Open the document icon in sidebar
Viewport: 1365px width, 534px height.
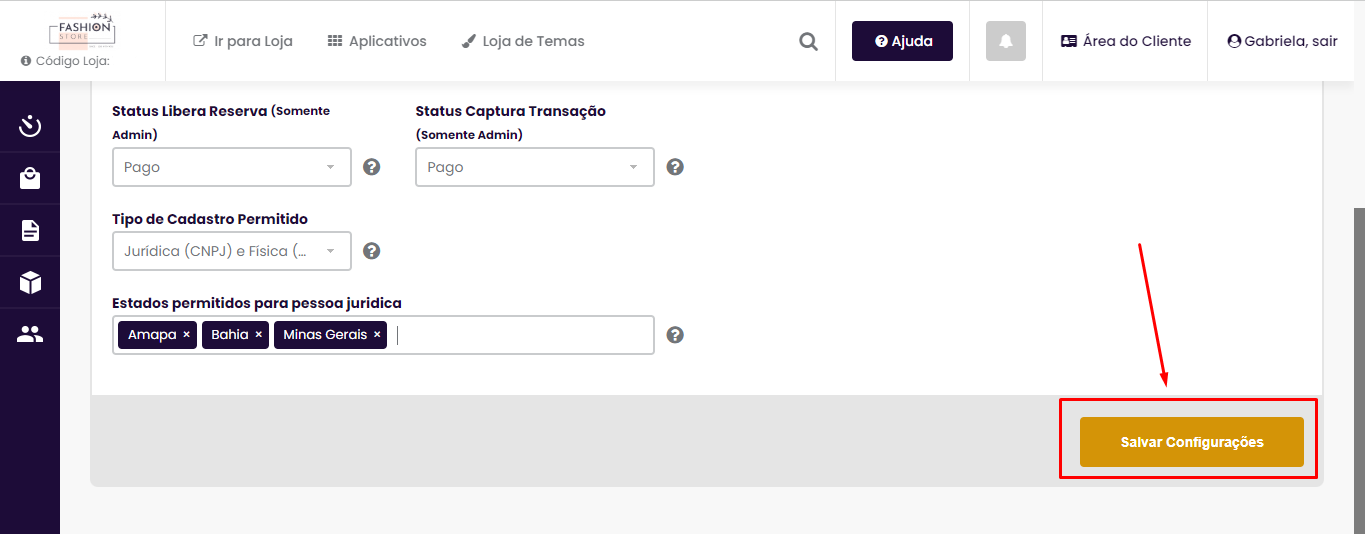pyautogui.click(x=30, y=231)
